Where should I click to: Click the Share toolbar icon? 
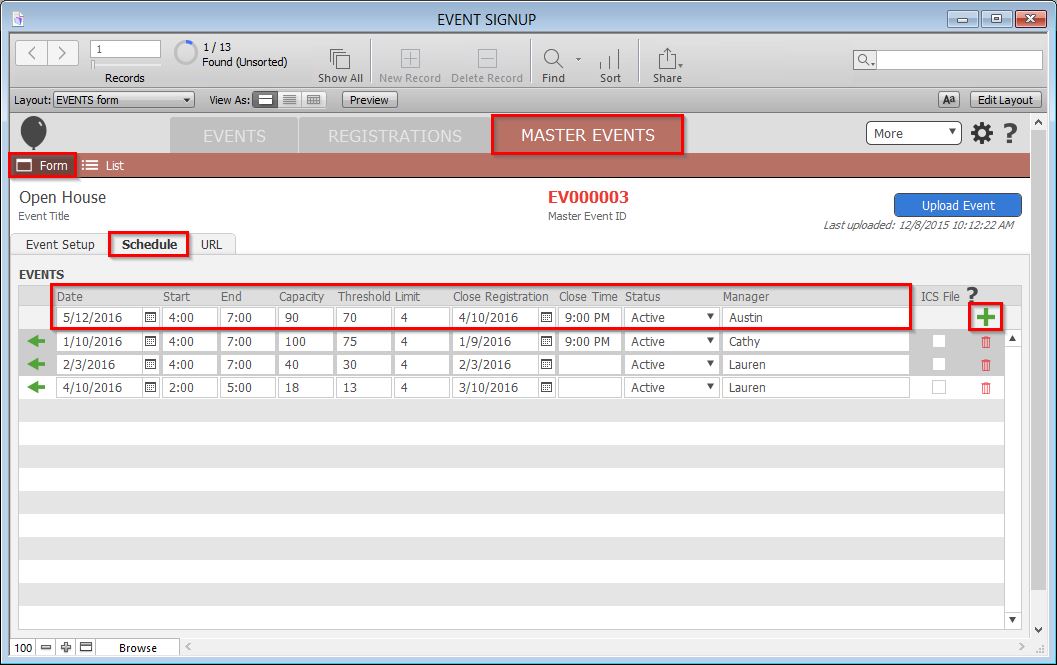(x=667, y=59)
